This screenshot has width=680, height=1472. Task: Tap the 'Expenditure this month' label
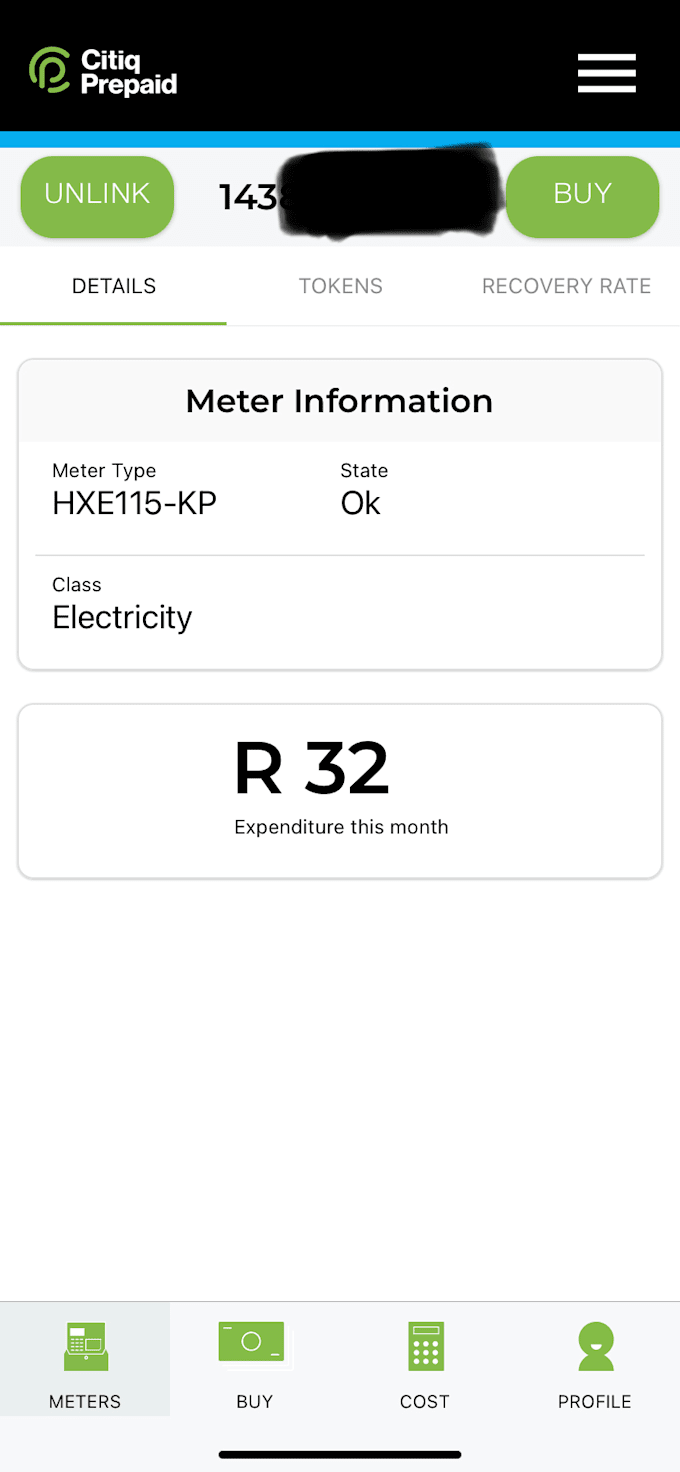[341, 828]
